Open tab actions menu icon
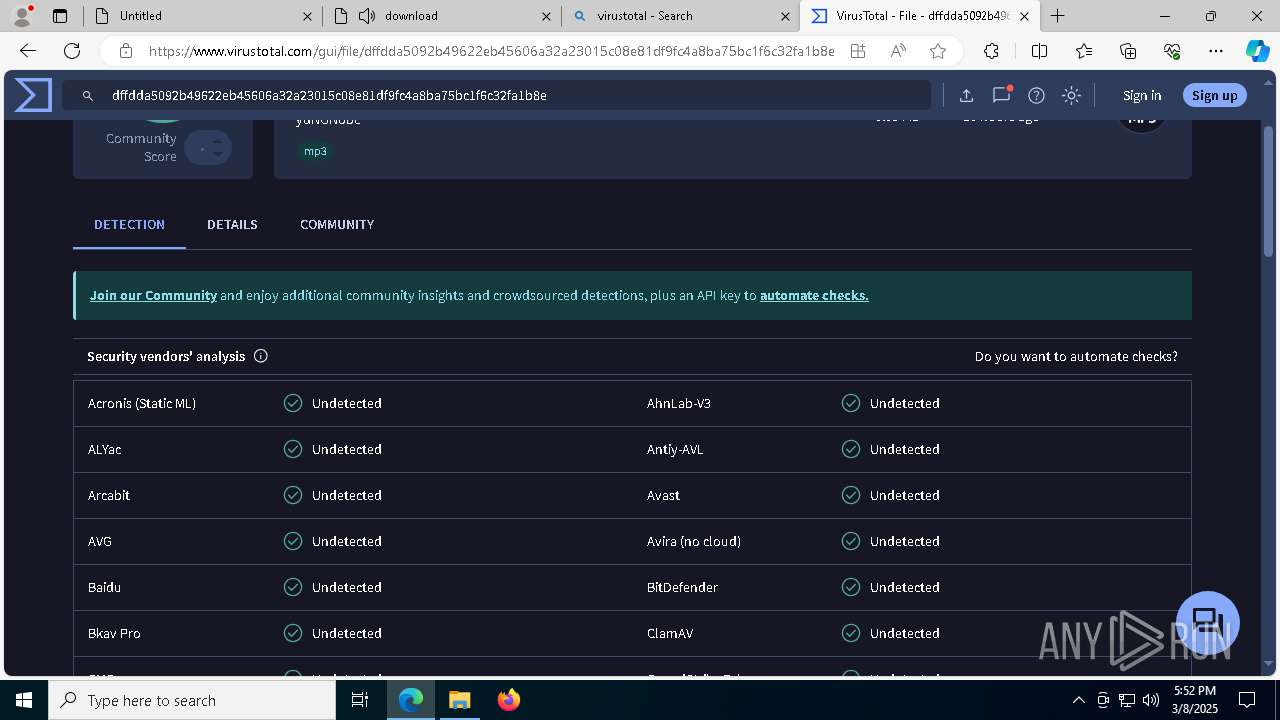The image size is (1280, 720). [60, 16]
